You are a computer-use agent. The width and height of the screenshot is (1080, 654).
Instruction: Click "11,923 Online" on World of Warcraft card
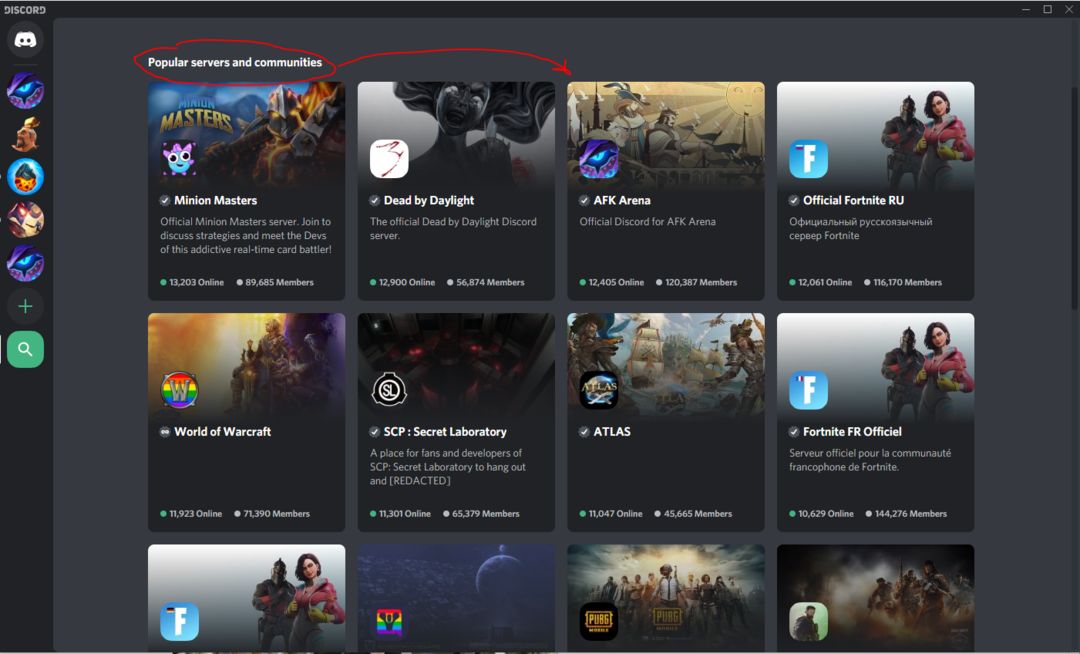point(196,514)
